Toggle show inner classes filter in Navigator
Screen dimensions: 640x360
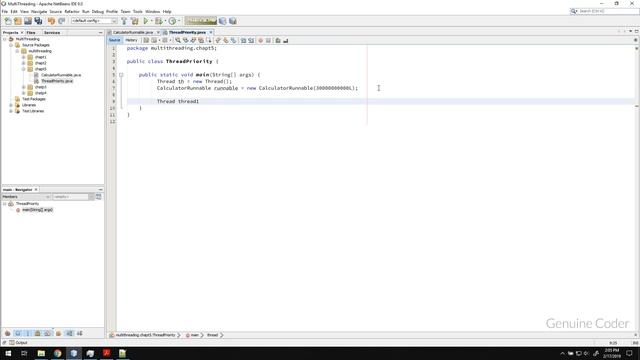(x=48, y=333)
